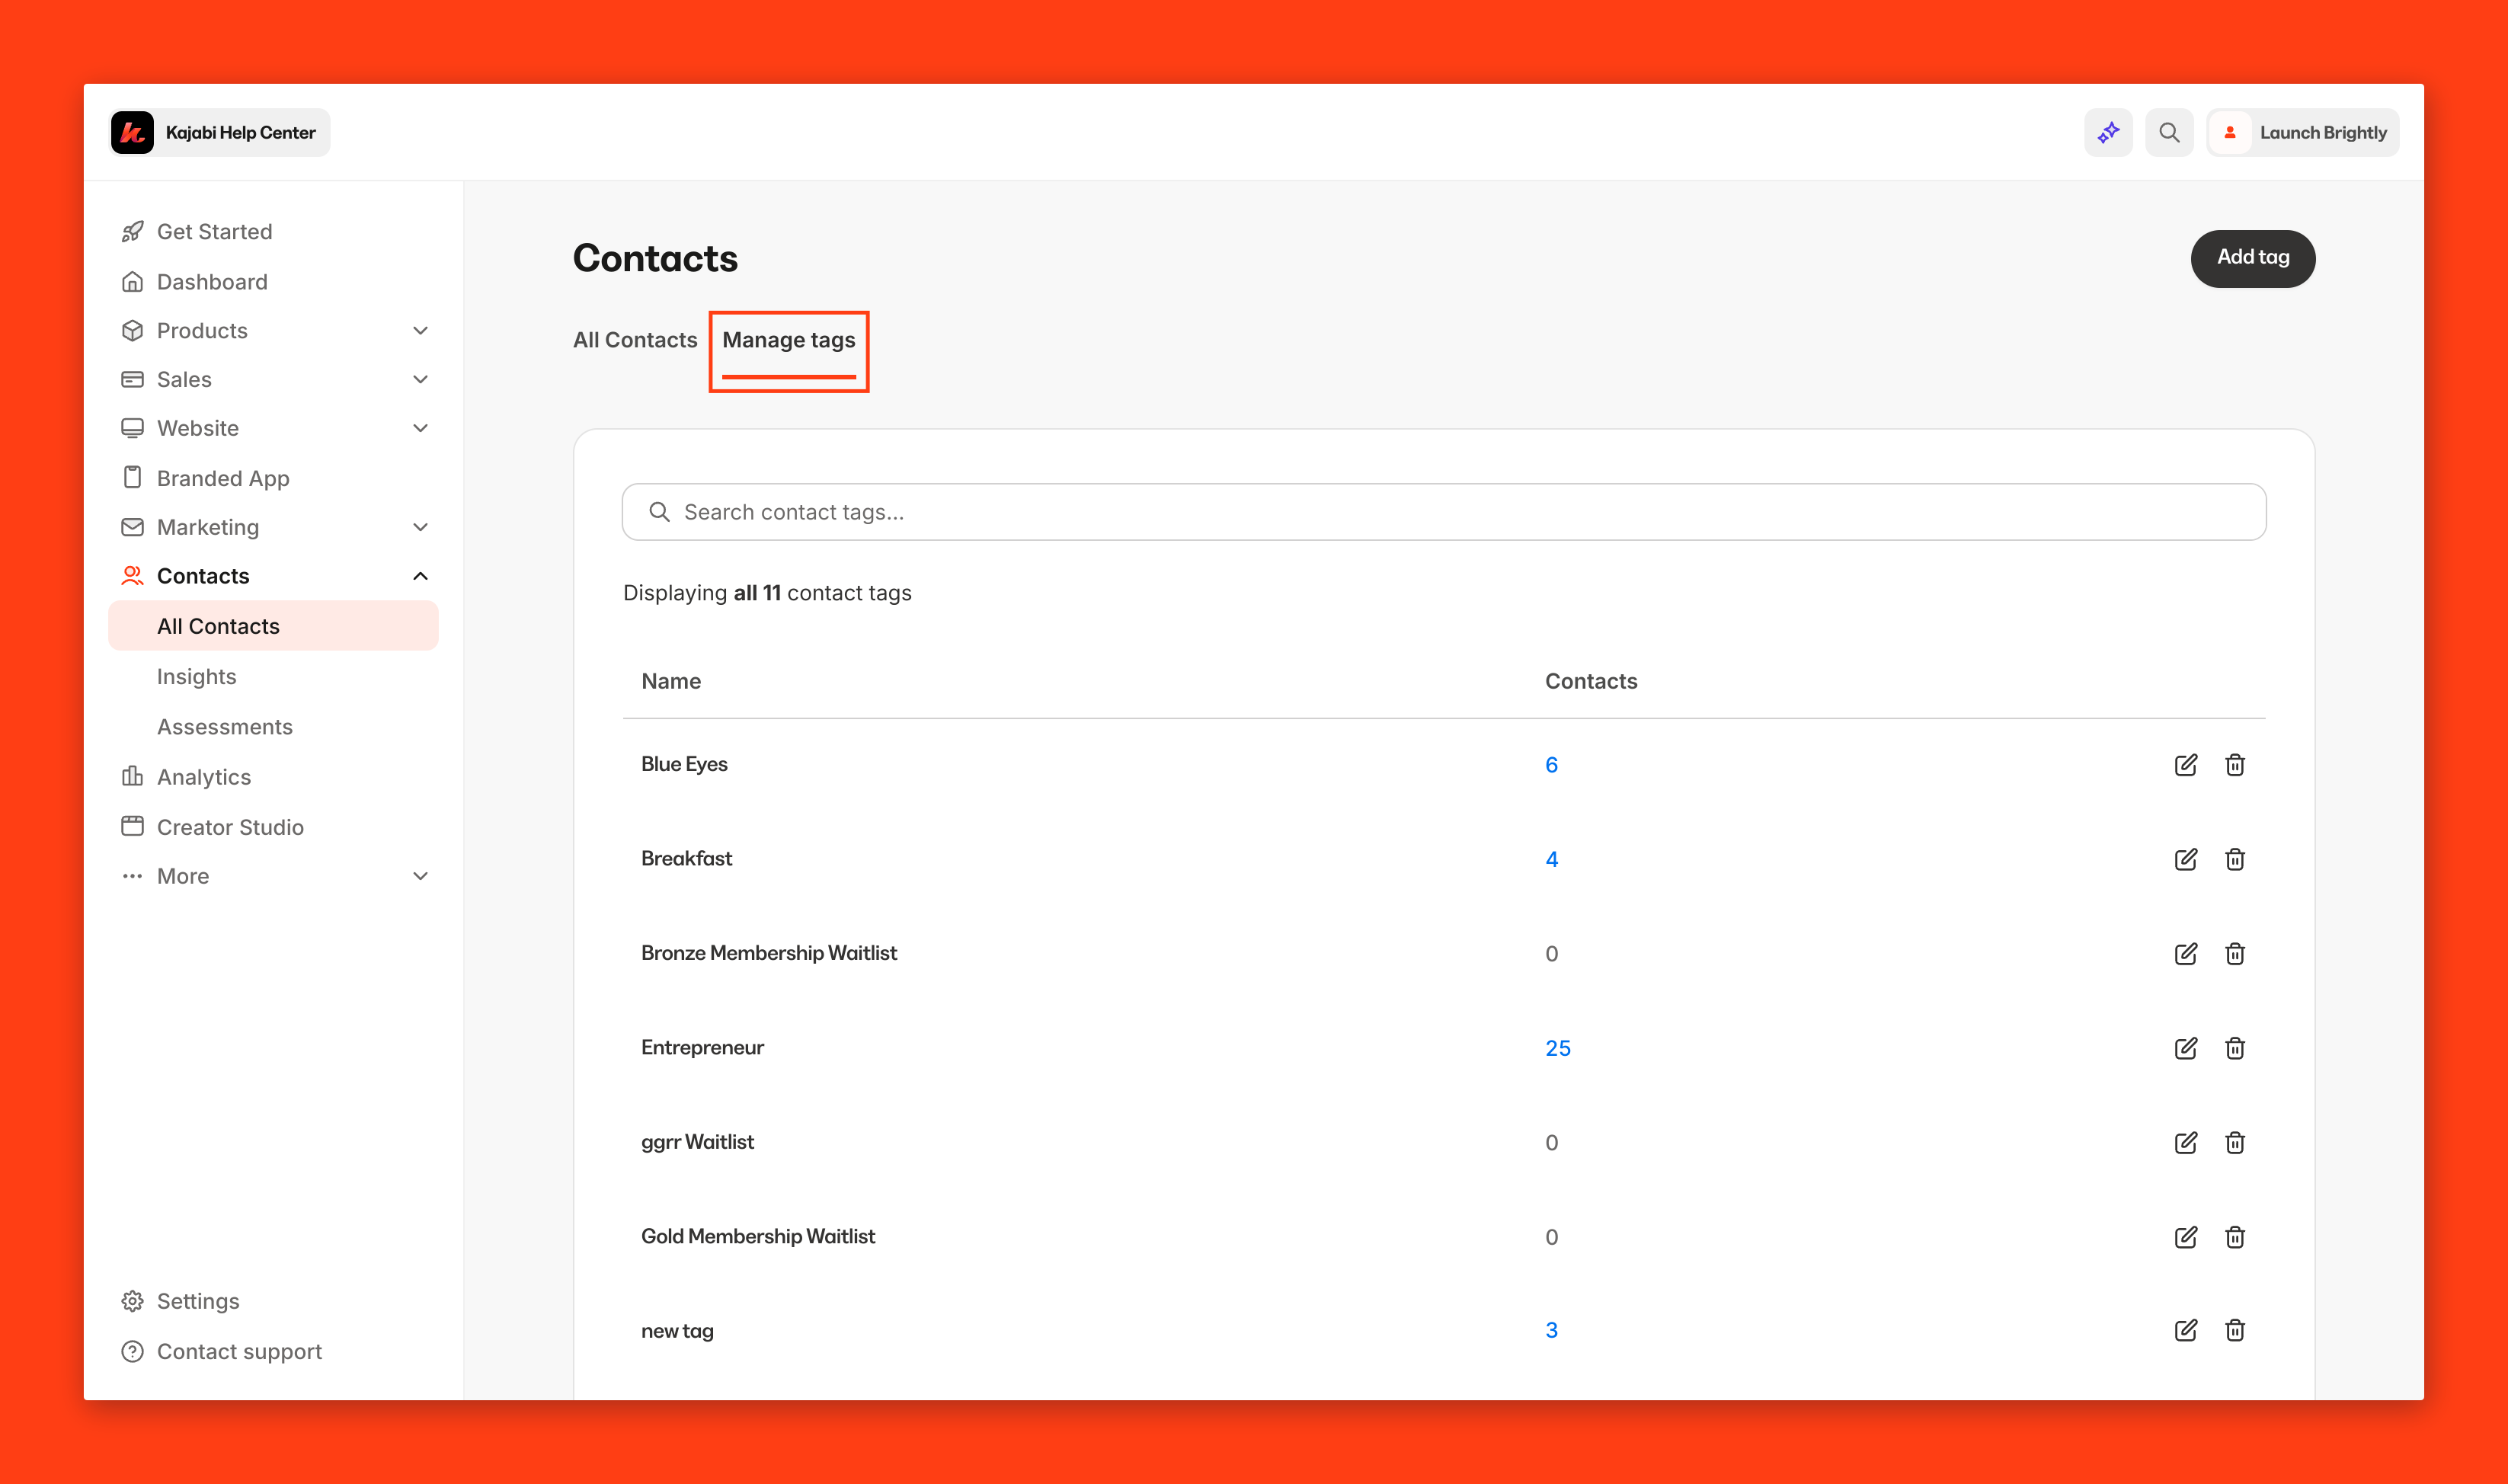Click the Add tag button
This screenshot has height=1484, width=2508.
coord(2252,258)
